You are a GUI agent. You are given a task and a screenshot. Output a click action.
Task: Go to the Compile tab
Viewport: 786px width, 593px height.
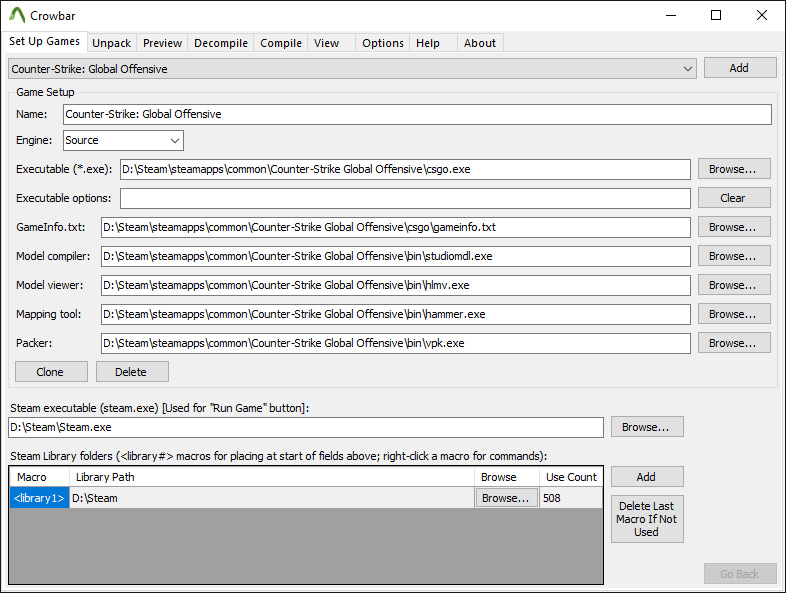(x=281, y=43)
